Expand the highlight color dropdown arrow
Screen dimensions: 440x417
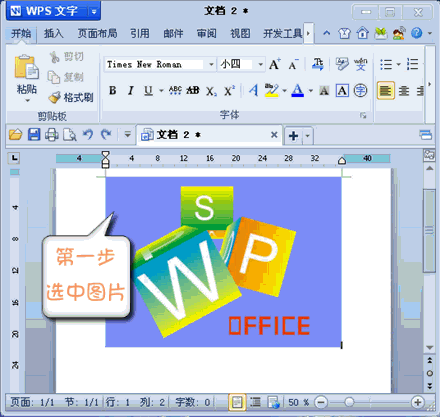coord(284,91)
